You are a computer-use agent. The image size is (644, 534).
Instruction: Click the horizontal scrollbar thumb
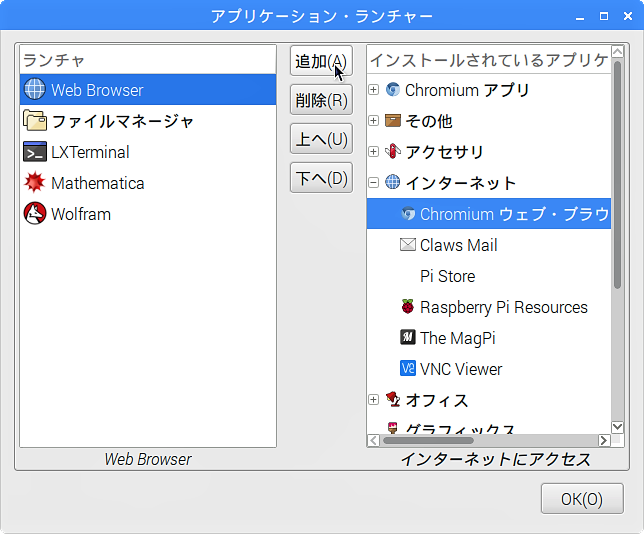[428, 440]
